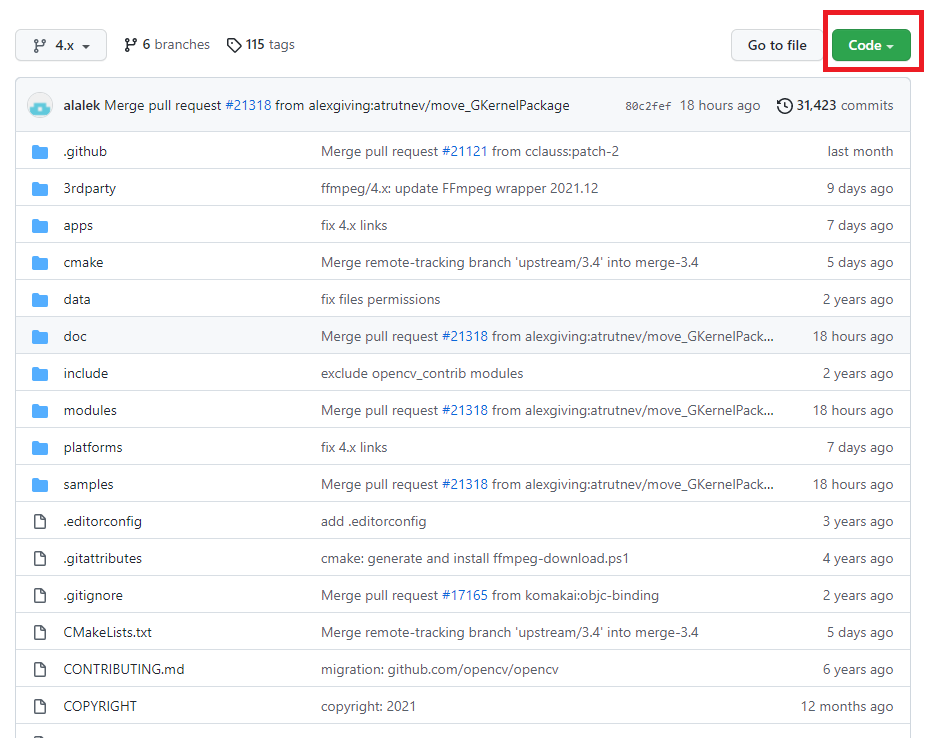Click the 3rdparty folder icon
929x738 pixels.
tap(40, 189)
